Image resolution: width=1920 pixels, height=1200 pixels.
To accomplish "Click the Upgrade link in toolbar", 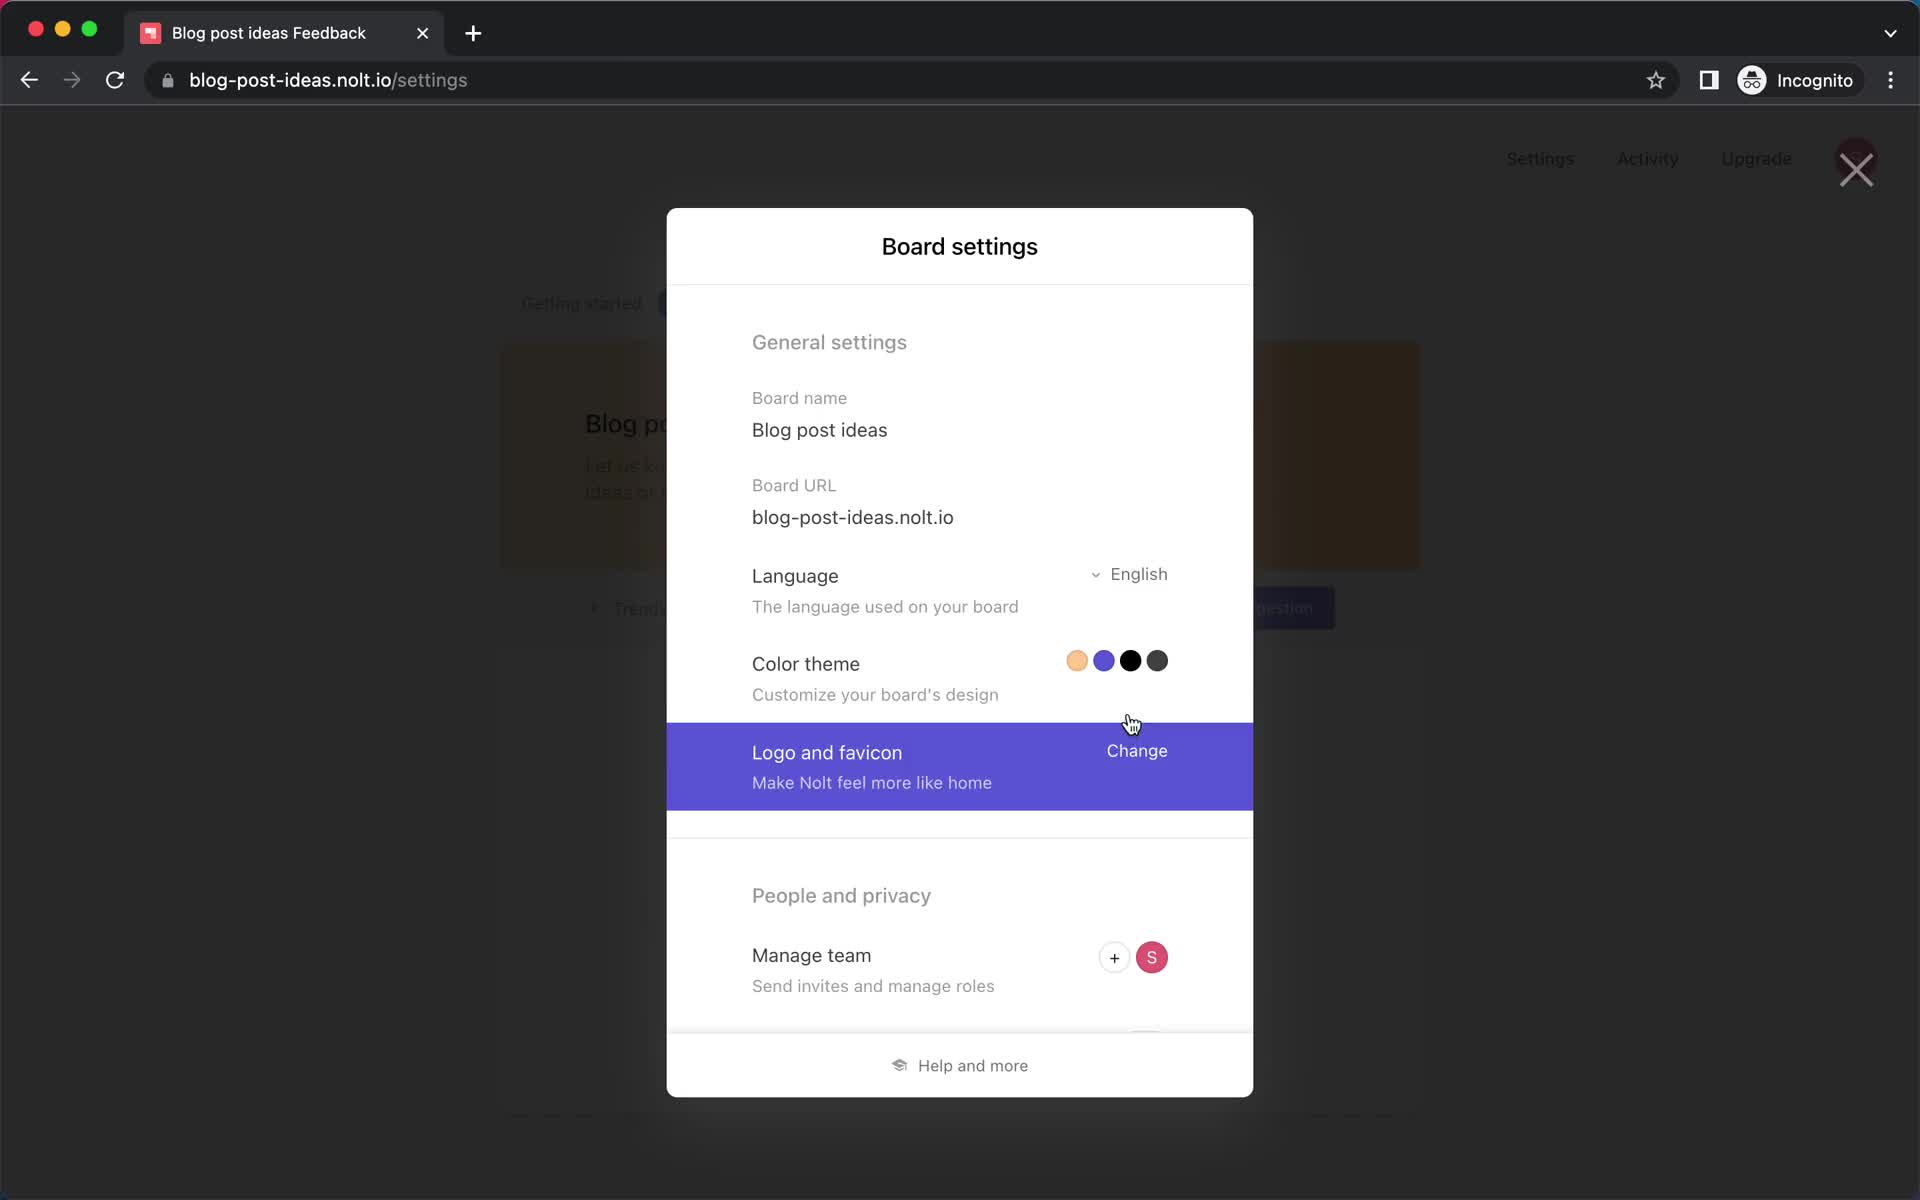I will point(1756,158).
